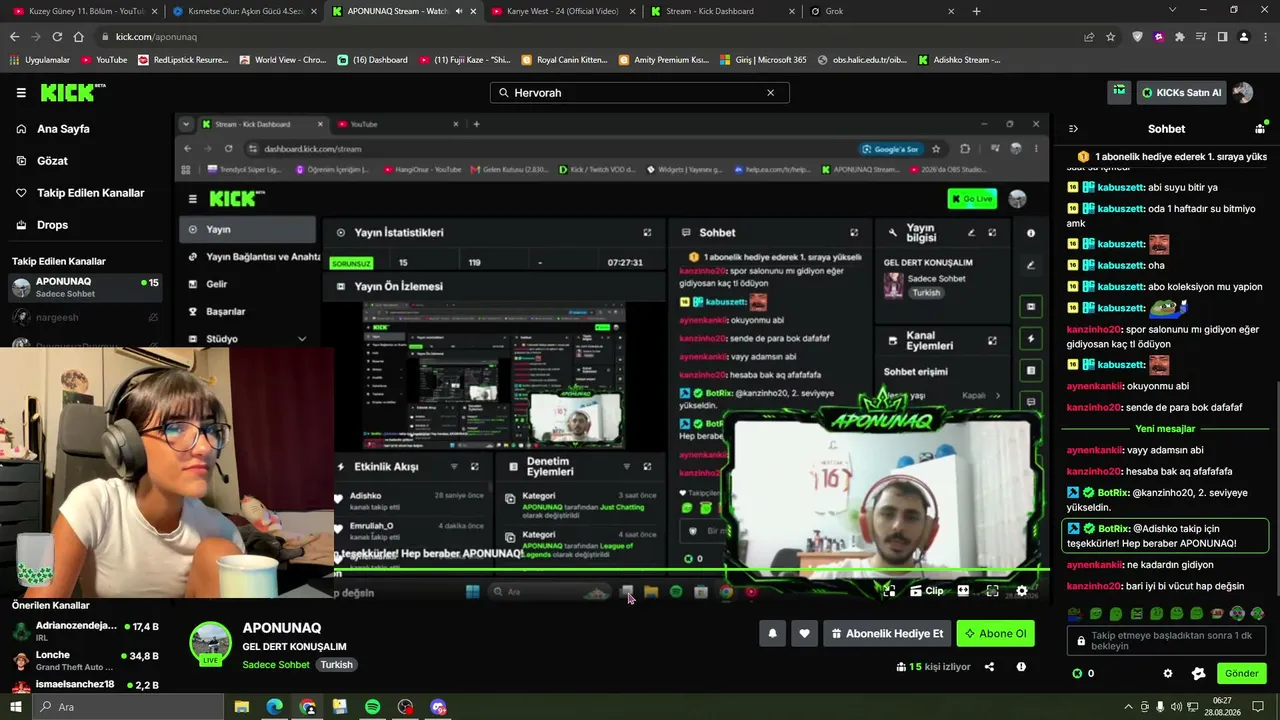This screenshot has width=1280, height=720.
Task: Switch to Stream - Kick Dashboard tab
Action: pyautogui.click(x=721, y=11)
